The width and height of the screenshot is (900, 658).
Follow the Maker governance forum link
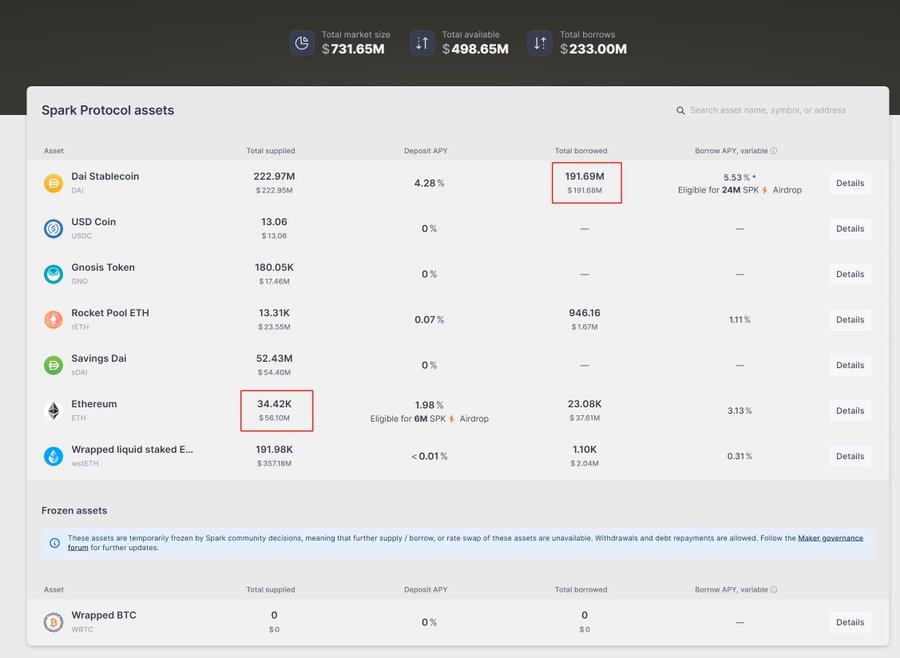(830, 538)
